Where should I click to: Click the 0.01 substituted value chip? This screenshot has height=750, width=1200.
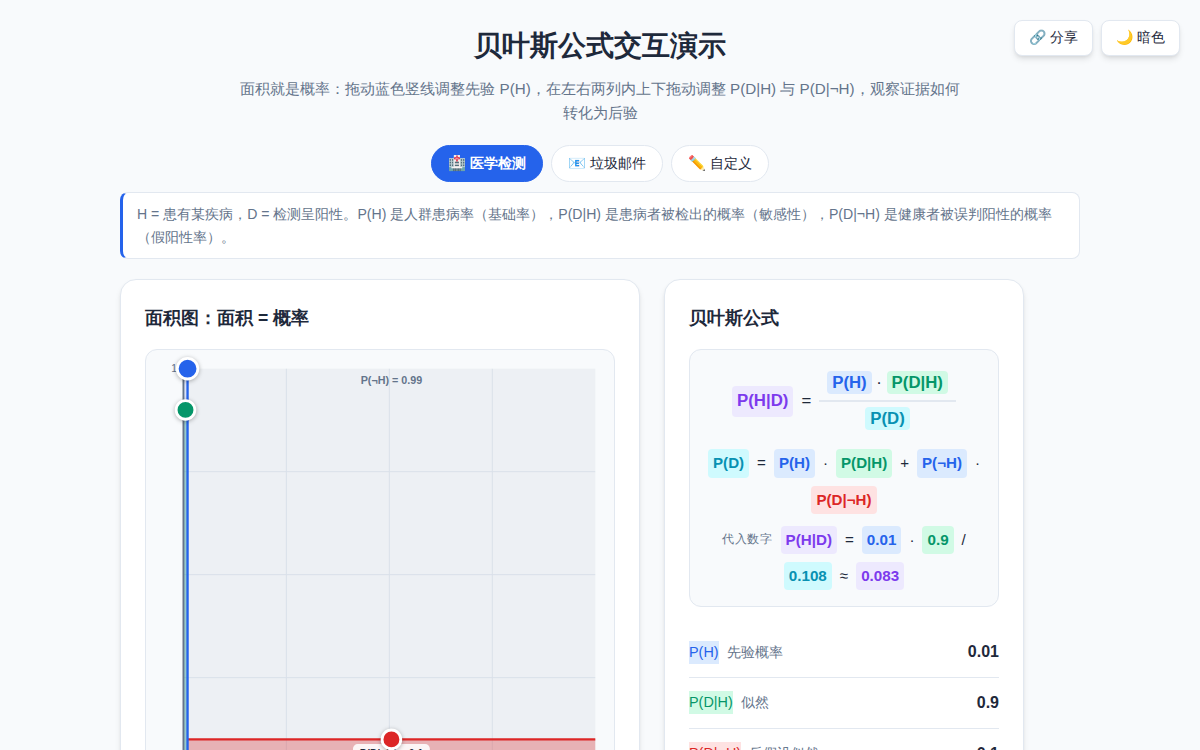click(881, 540)
